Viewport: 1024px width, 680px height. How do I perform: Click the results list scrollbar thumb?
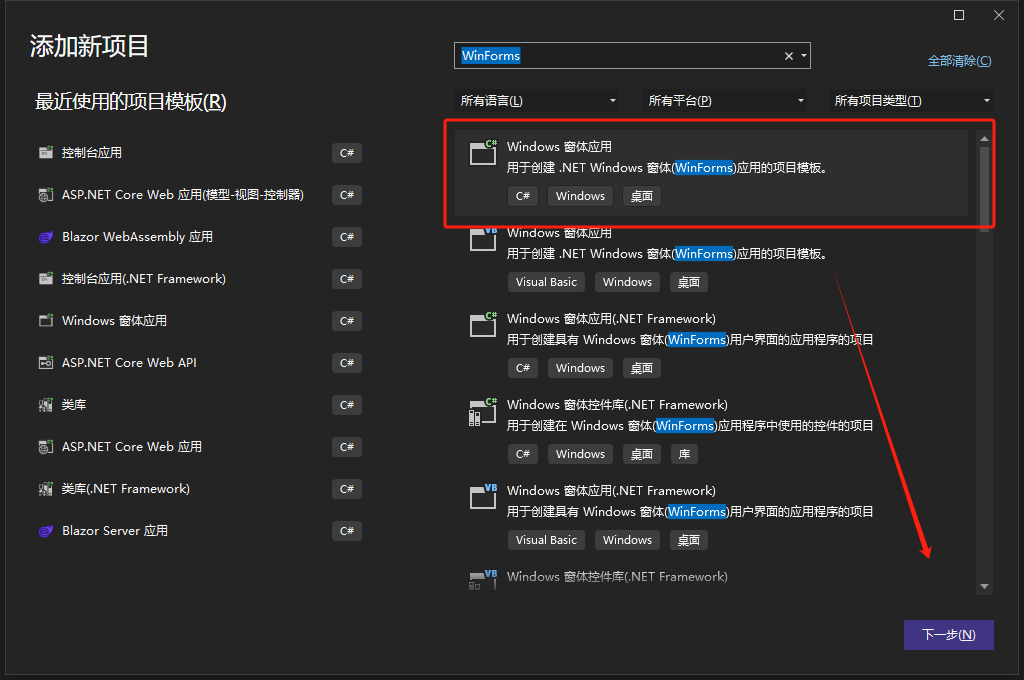[984, 188]
